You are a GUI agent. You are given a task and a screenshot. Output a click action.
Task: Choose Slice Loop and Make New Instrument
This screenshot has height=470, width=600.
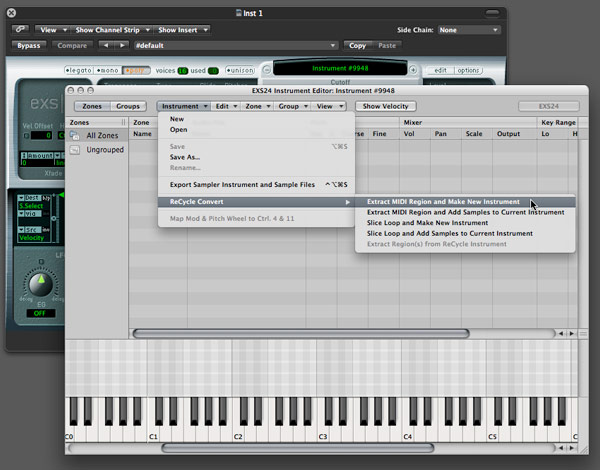pos(465,223)
